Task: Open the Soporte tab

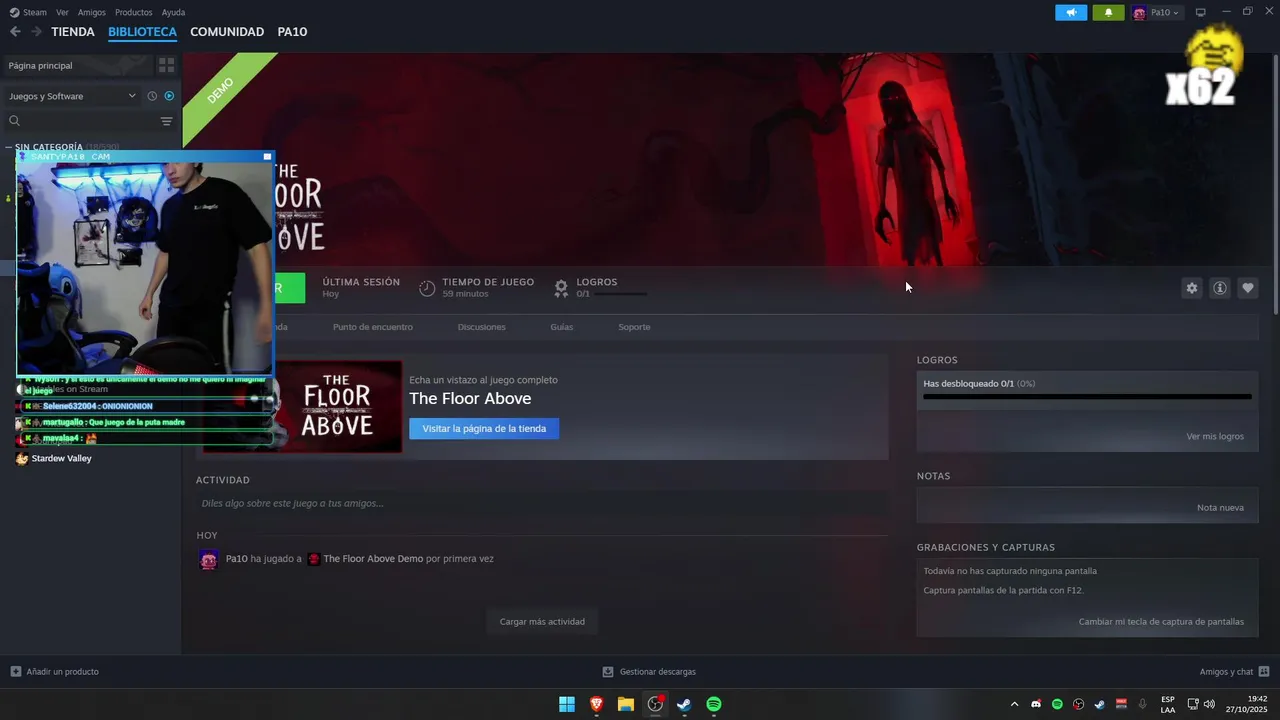Action: [634, 327]
